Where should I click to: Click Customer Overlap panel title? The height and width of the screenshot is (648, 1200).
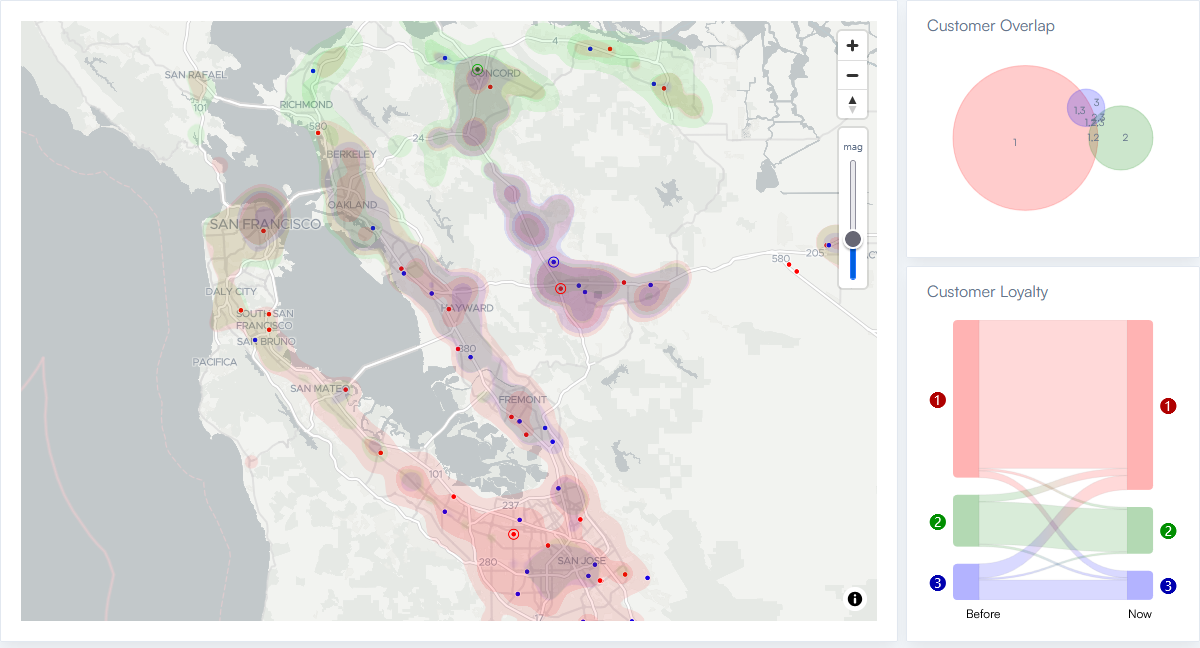tap(990, 26)
